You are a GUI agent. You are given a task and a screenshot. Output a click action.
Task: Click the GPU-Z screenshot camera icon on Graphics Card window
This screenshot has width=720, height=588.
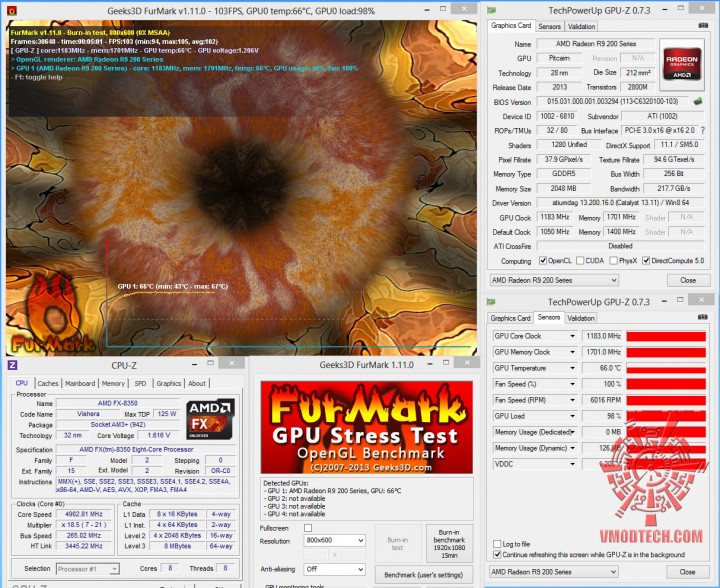703,26
